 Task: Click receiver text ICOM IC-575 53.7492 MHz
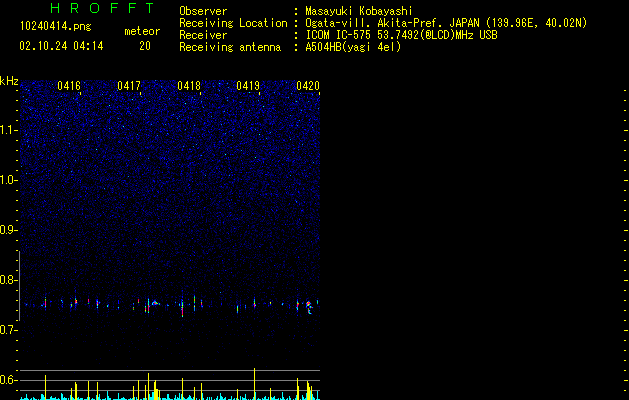tap(401, 35)
